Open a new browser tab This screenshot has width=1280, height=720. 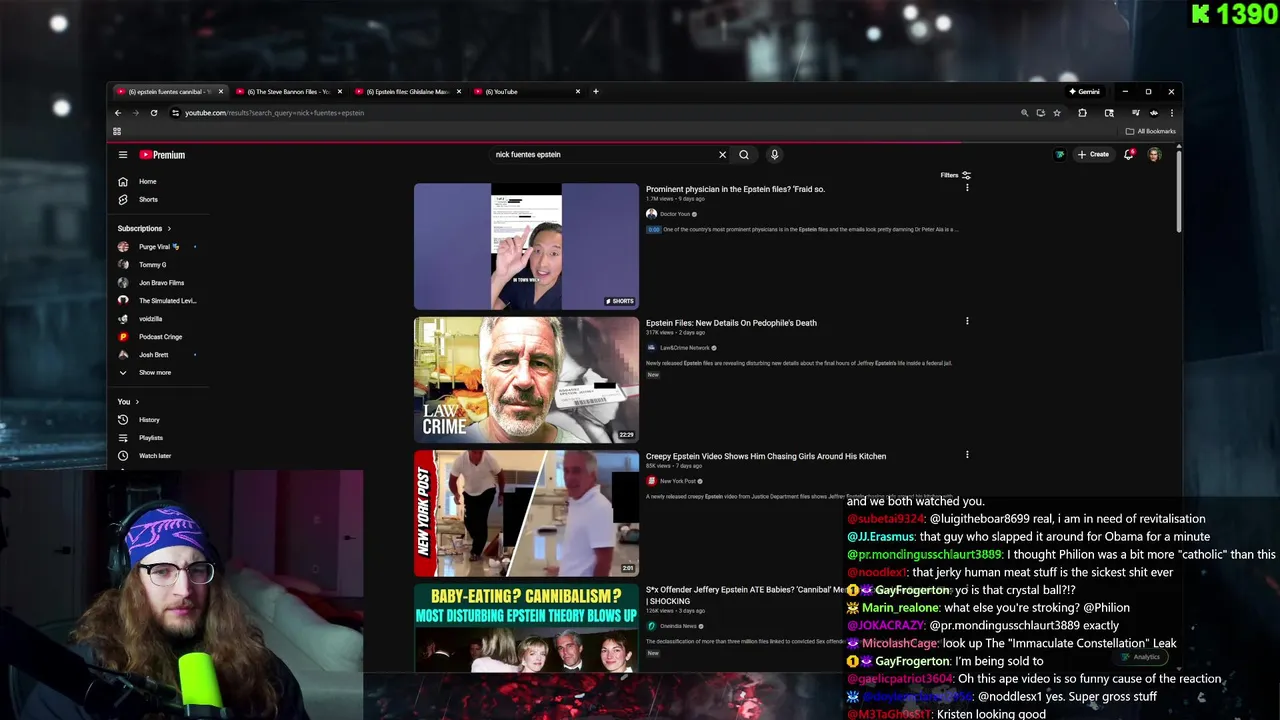[595, 92]
